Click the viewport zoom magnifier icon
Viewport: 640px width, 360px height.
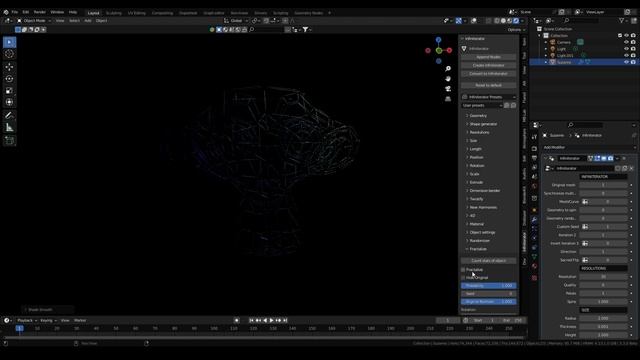click(x=448, y=69)
